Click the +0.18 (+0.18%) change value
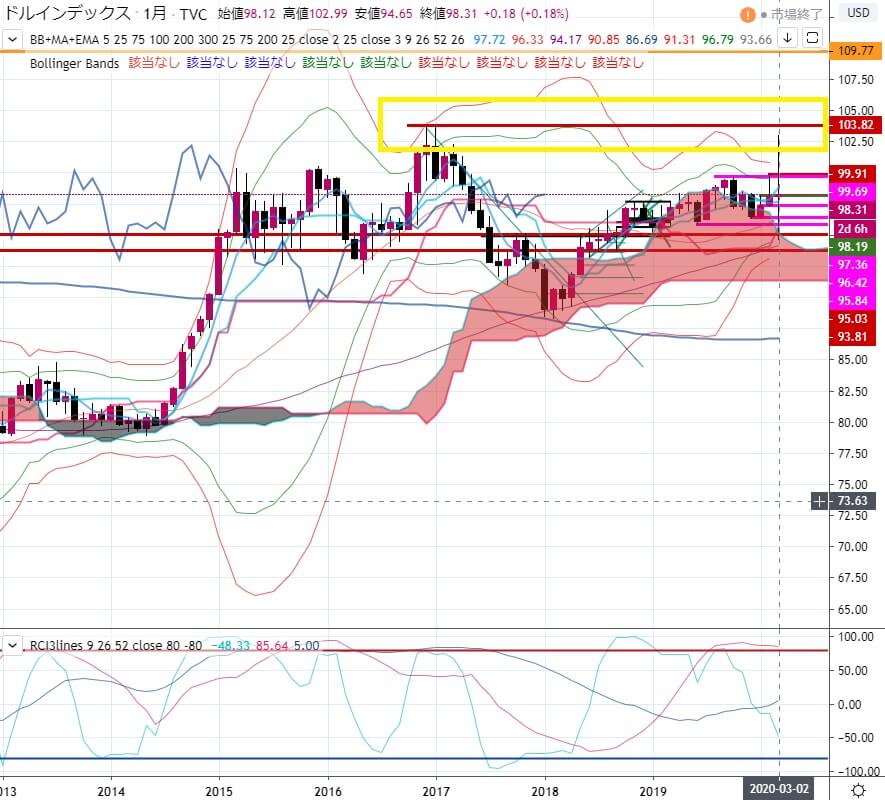The image size is (885, 800). pos(526,14)
